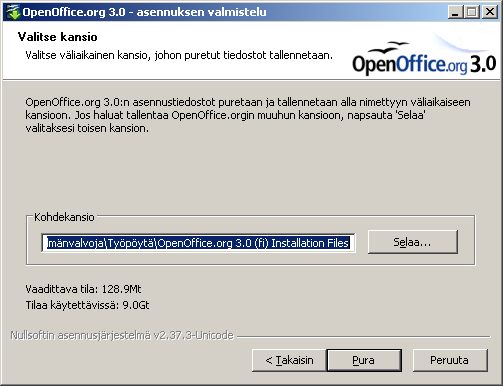The width and height of the screenshot is (503, 386).
Task: Click inside the destination folder path field
Action: (198, 243)
